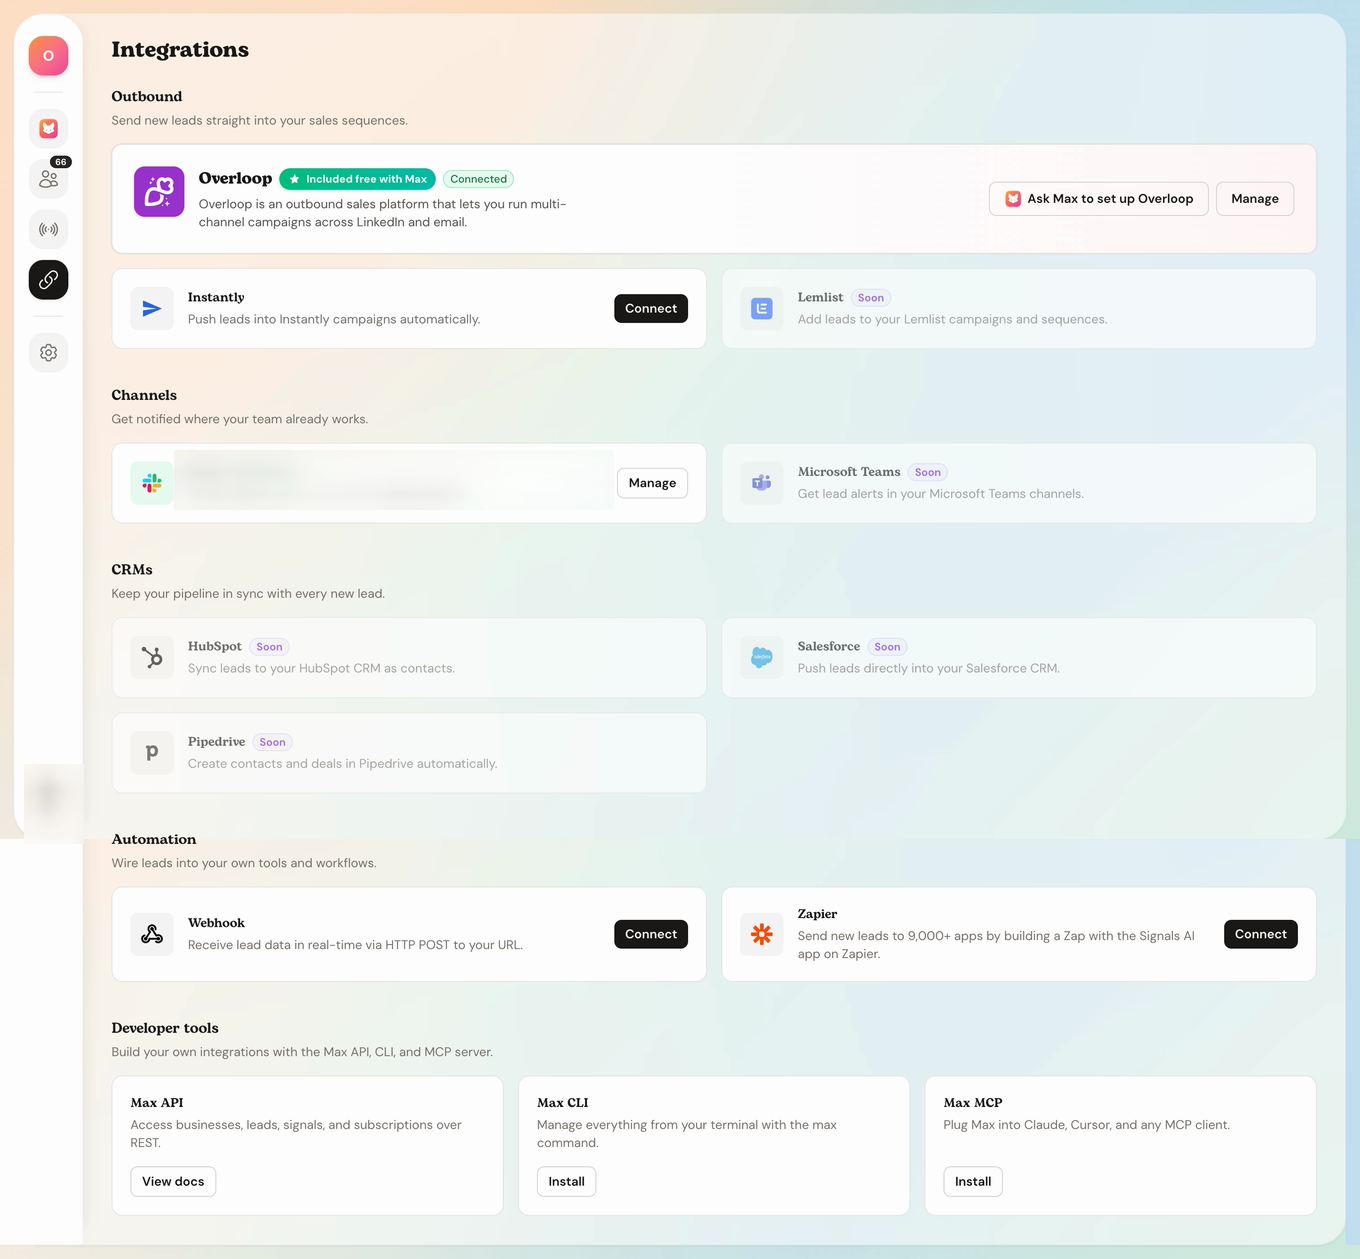Click the Microsoft Teams card title

[849, 472]
